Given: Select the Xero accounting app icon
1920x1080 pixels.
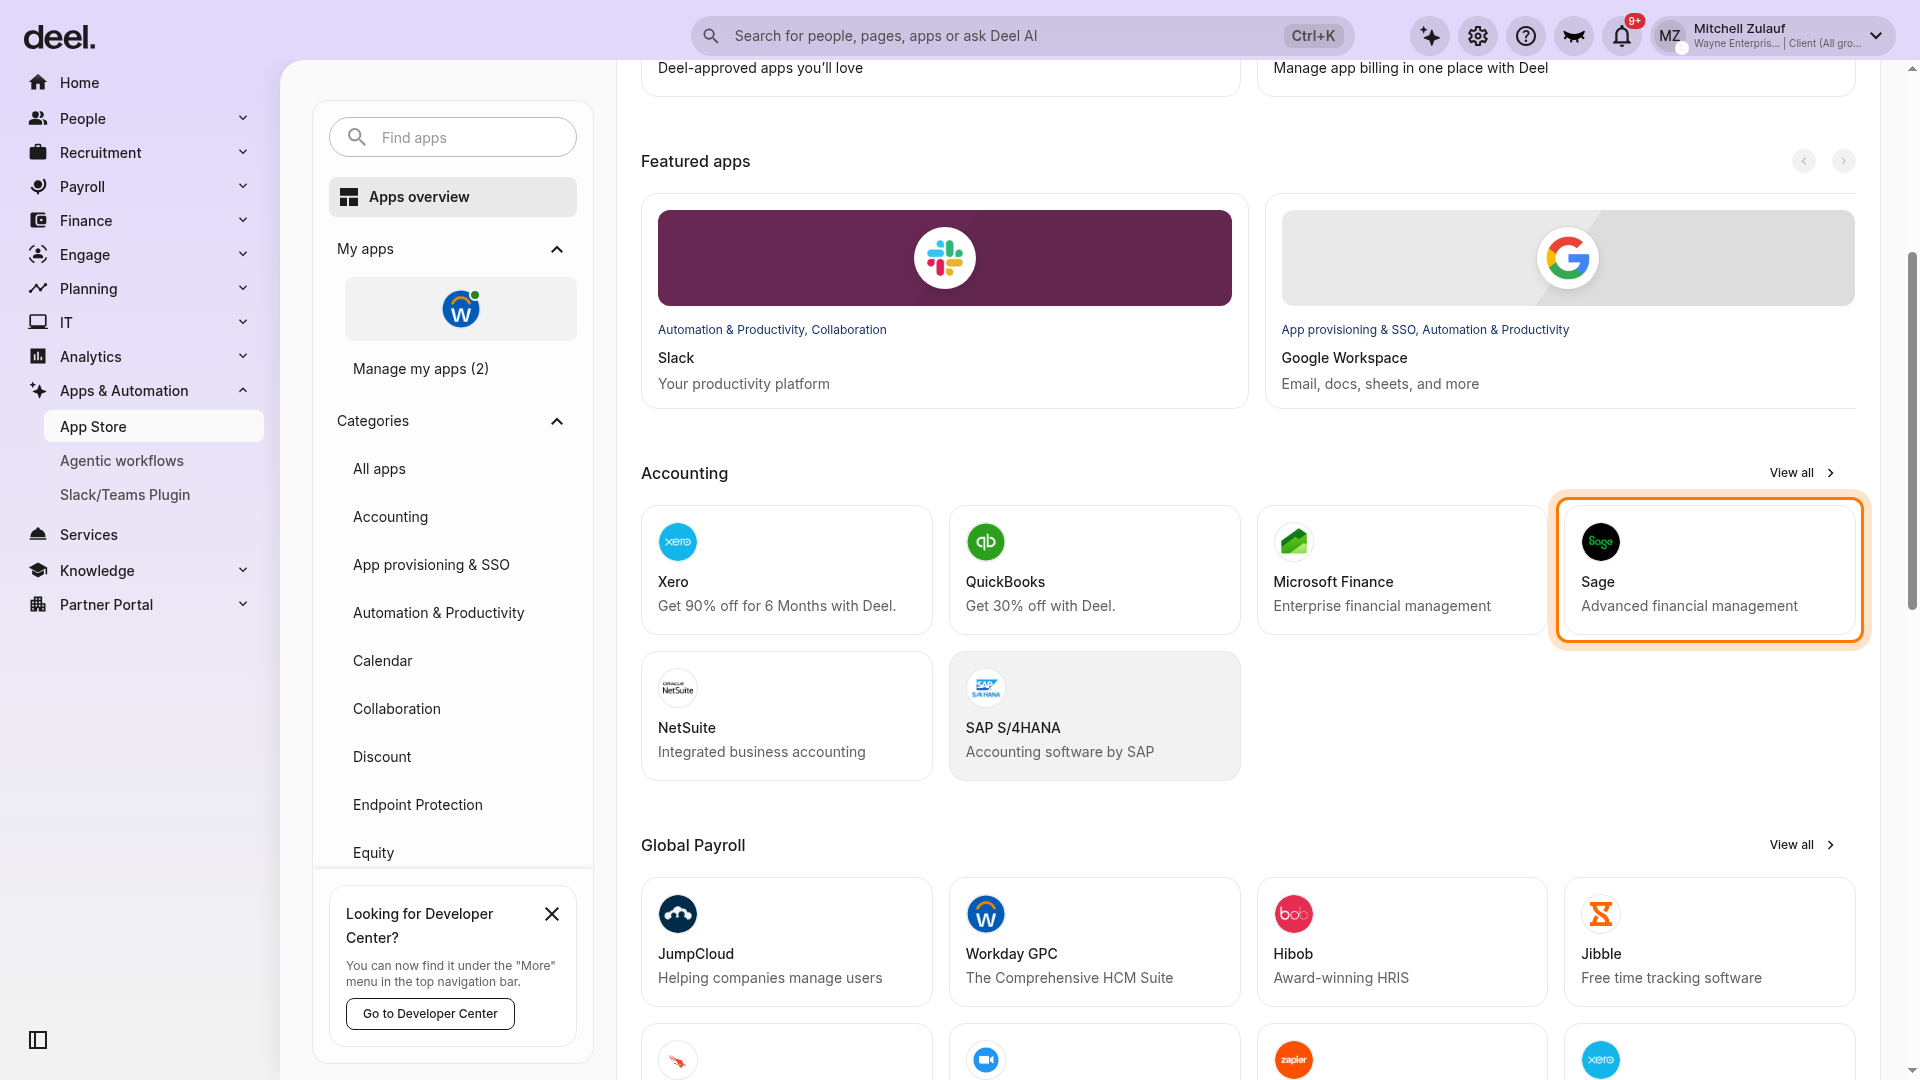Looking at the screenshot, I should (x=678, y=542).
